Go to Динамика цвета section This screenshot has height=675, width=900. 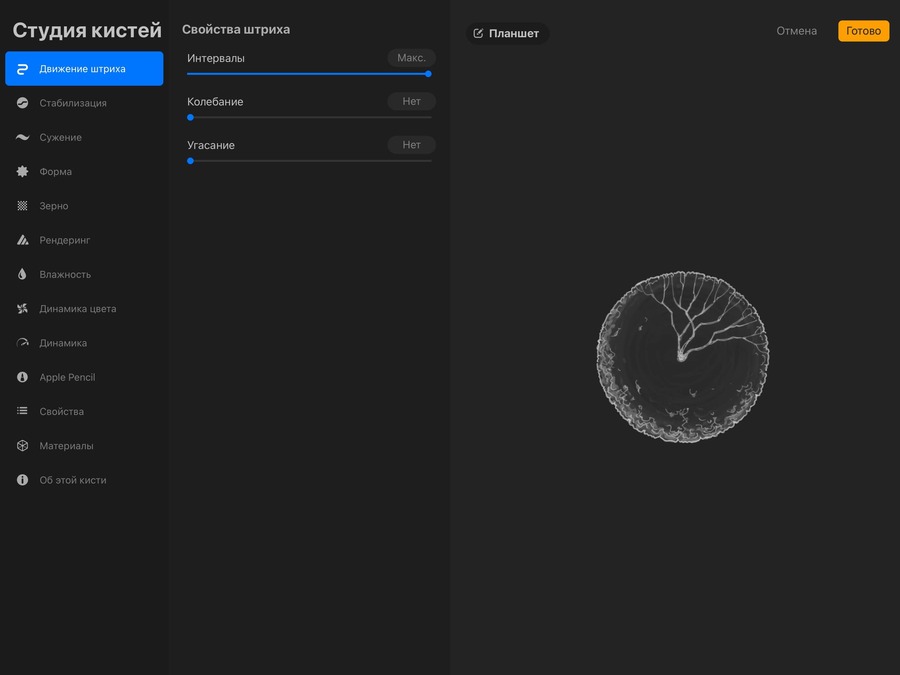click(84, 309)
